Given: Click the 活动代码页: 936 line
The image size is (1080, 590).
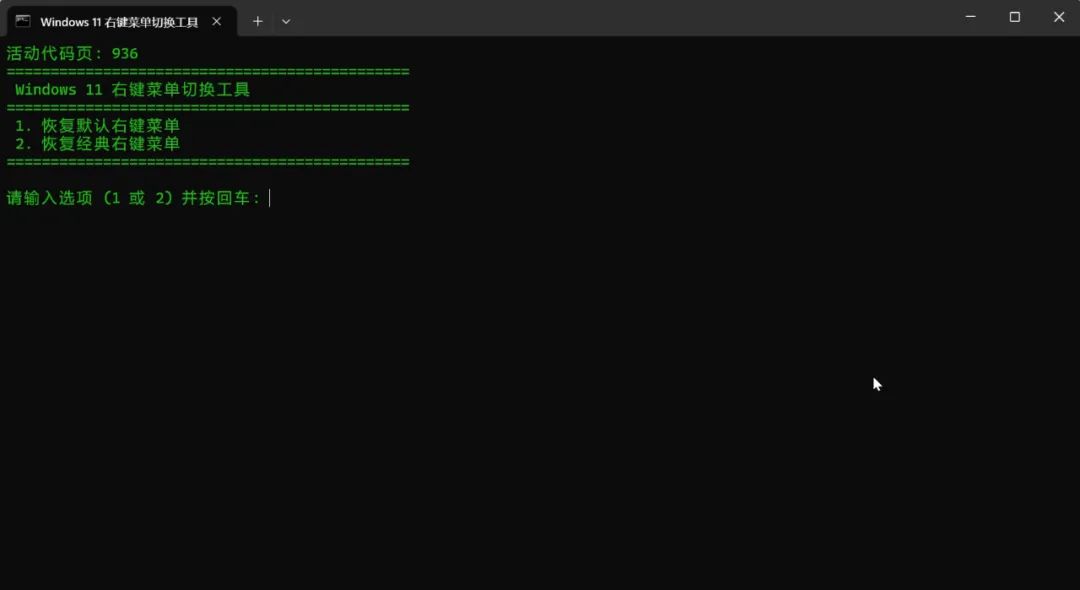Looking at the screenshot, I should pos(72,53).
